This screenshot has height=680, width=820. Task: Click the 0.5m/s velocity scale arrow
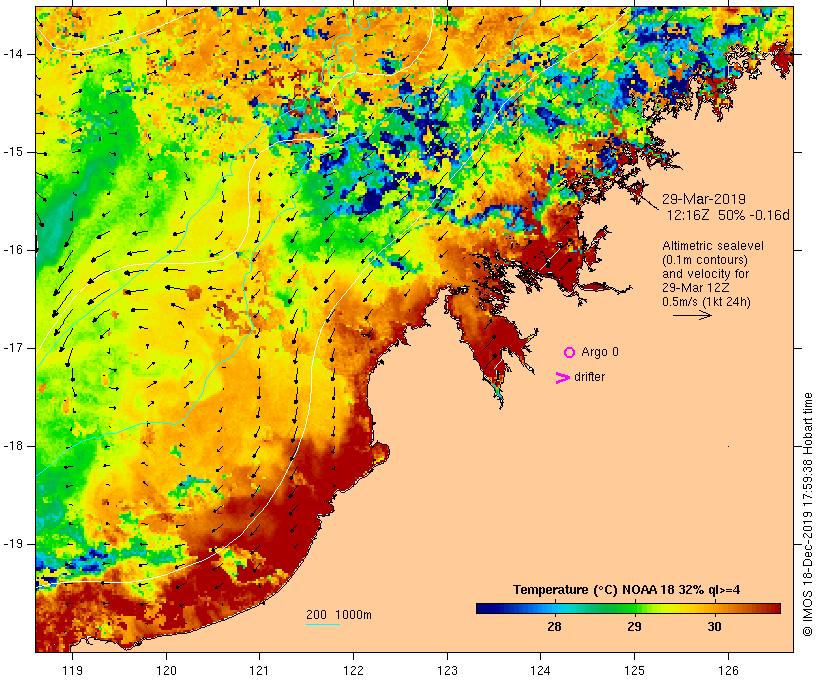692,315
